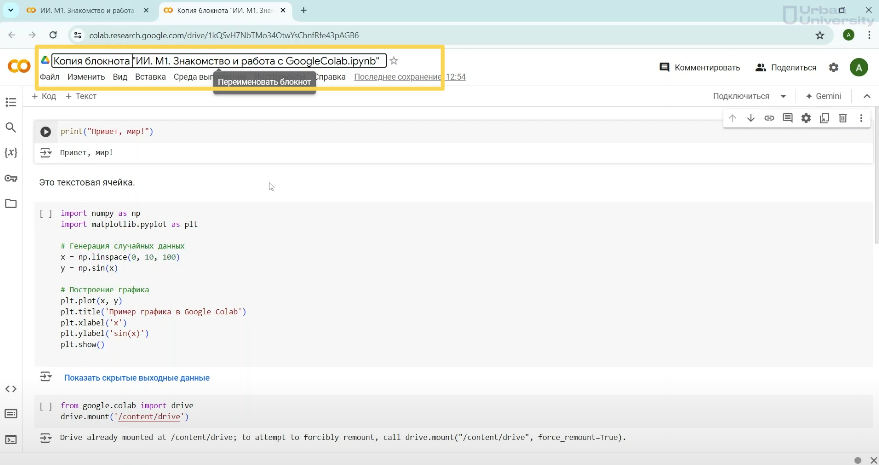Star the notebook next to its title
This screenshot has width=879, height=465.
[x=394, y=61]
